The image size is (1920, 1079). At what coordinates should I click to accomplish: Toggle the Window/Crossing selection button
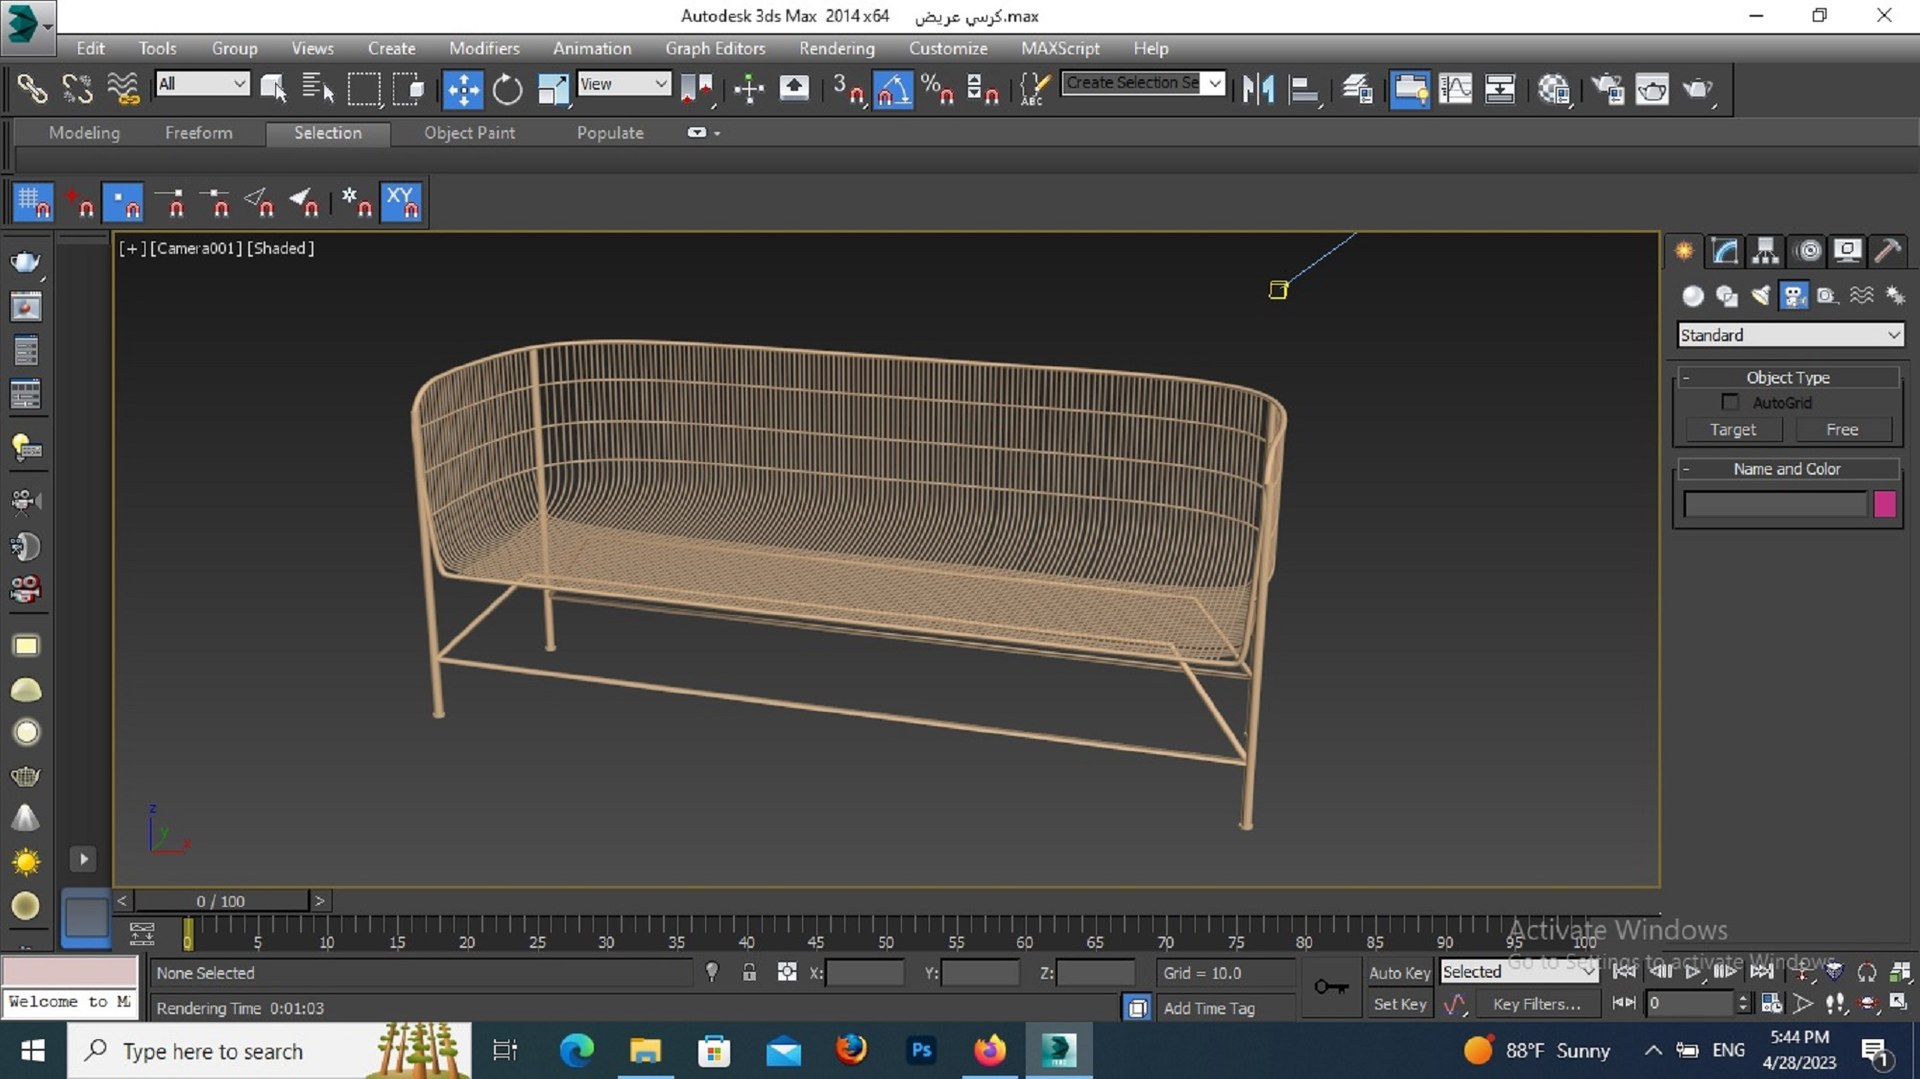[x=408, y=89]
